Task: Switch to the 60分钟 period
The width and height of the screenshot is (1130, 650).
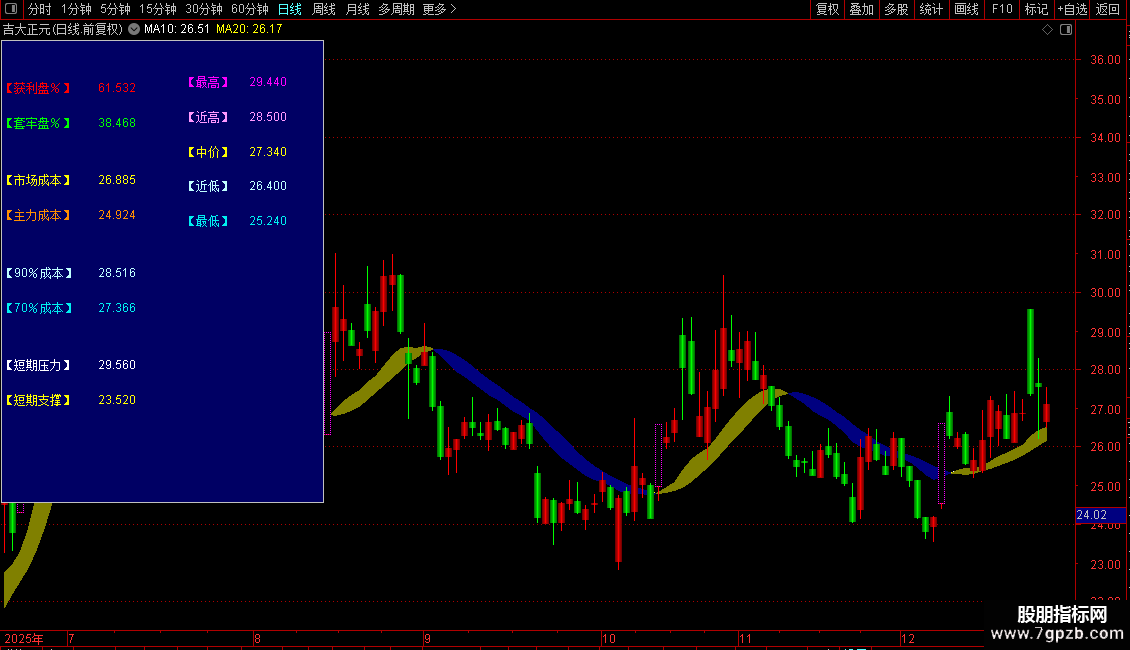Action: pos(250,9)
